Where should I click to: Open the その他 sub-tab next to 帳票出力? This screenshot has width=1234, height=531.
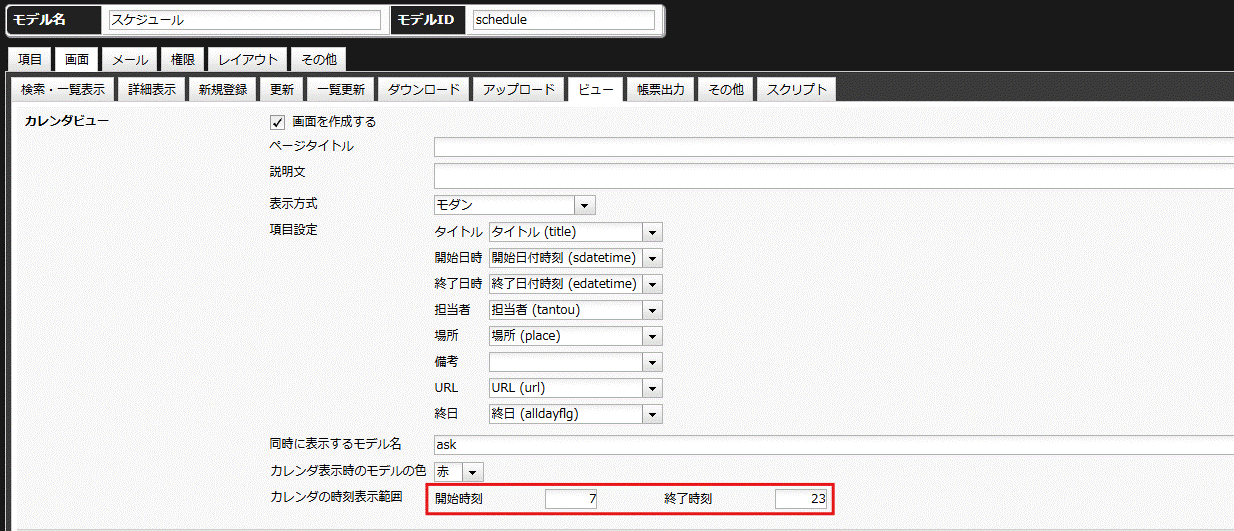pos(726,89)
